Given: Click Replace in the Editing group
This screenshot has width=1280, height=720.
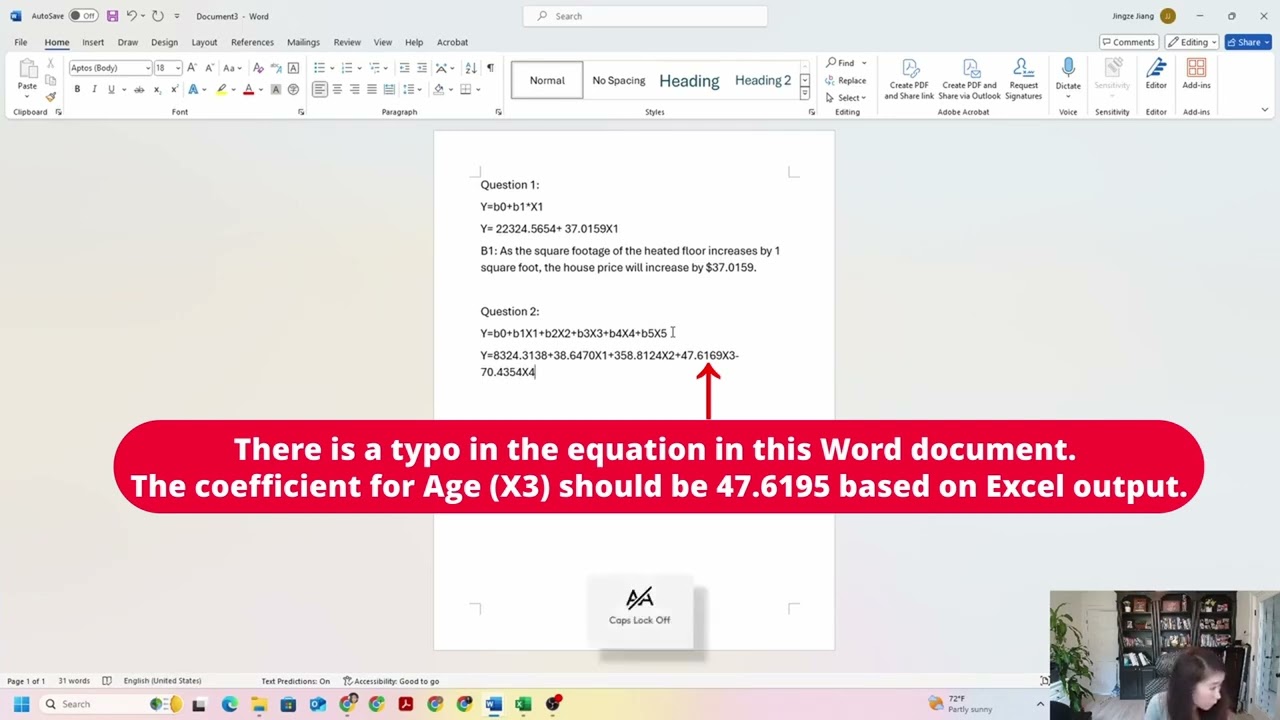Looking at the screenshot, I should coord(846,80).
